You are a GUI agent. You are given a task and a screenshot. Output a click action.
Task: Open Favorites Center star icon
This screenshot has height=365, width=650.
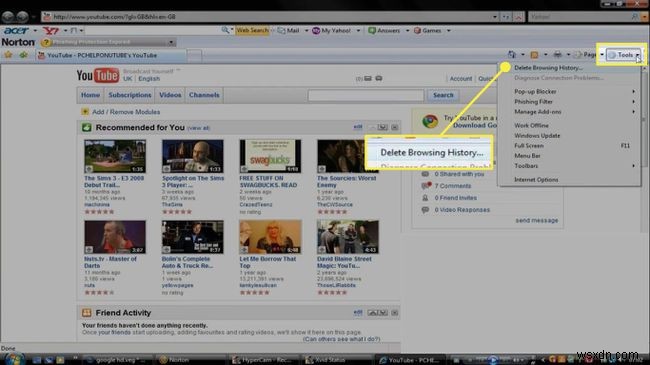click(8, 55)
